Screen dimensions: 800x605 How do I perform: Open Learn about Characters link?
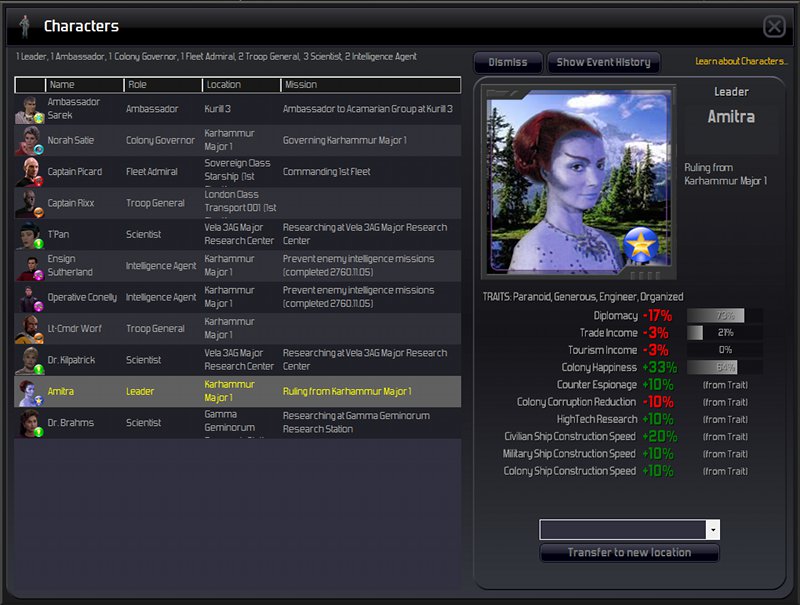pos(741,61)
